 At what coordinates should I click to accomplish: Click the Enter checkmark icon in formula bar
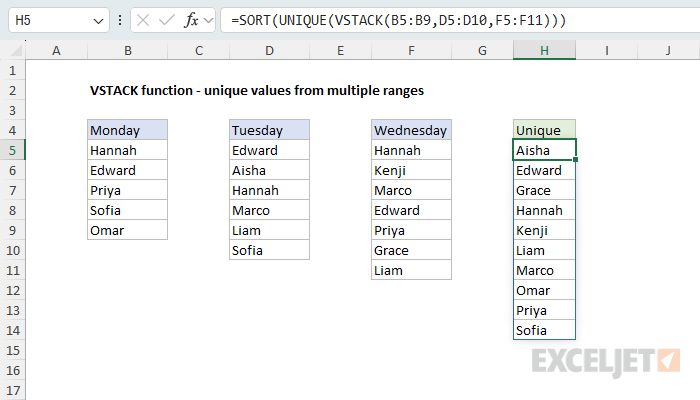click(167, 21)
